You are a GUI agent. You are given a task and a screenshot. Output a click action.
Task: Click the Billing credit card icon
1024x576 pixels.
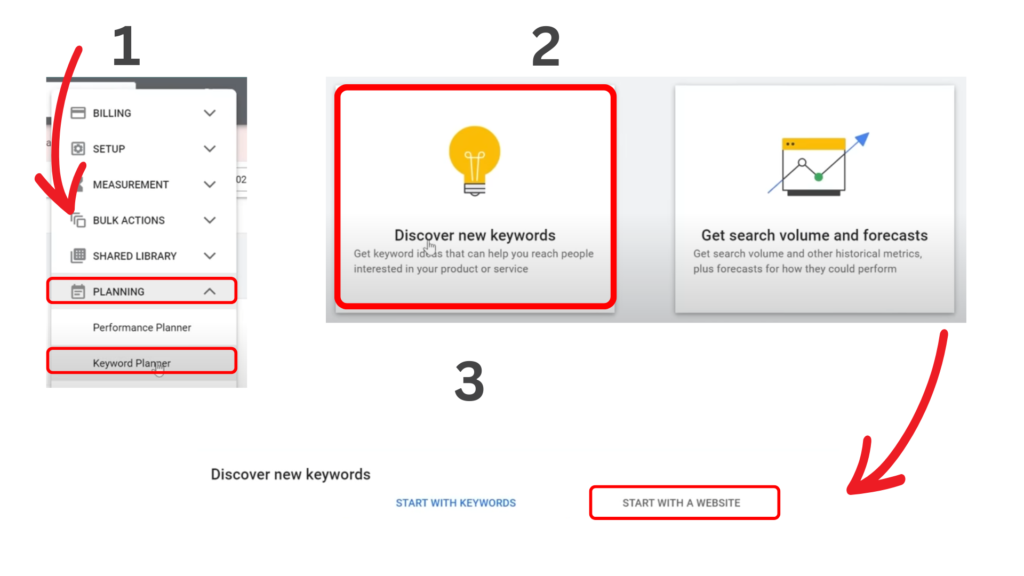coord(78,113)
